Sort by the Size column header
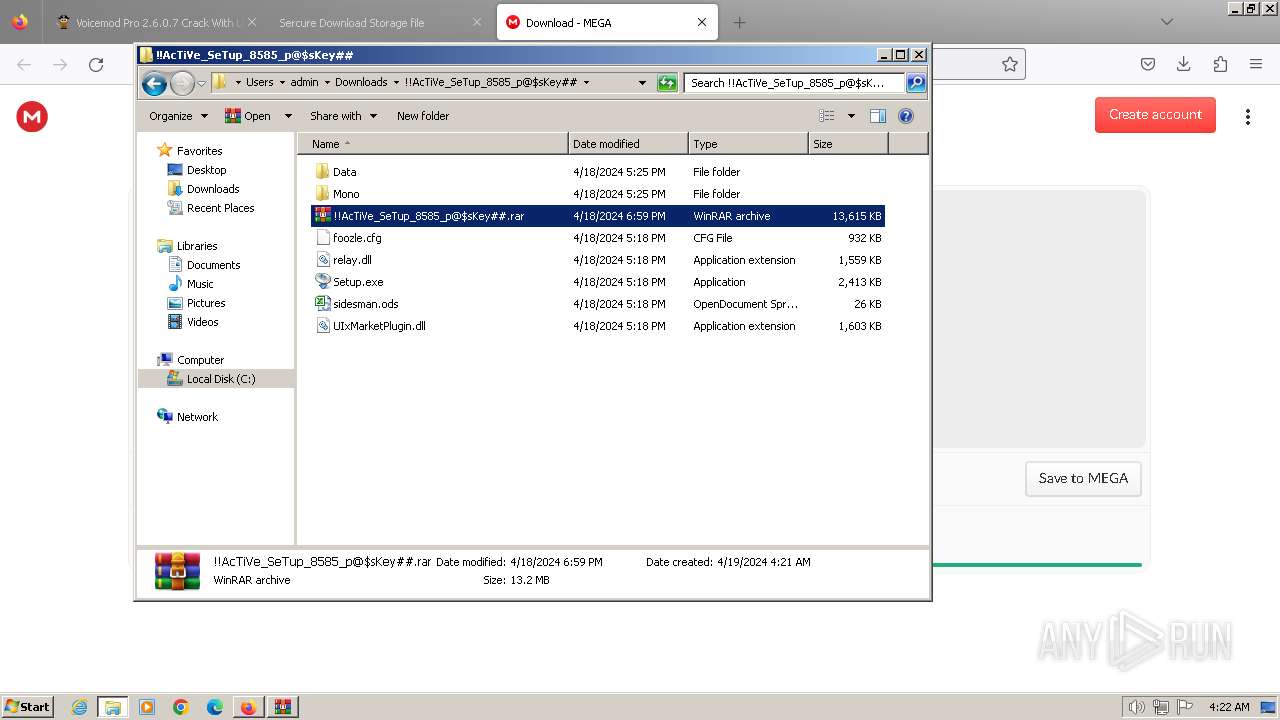 (x=848, y=144)
